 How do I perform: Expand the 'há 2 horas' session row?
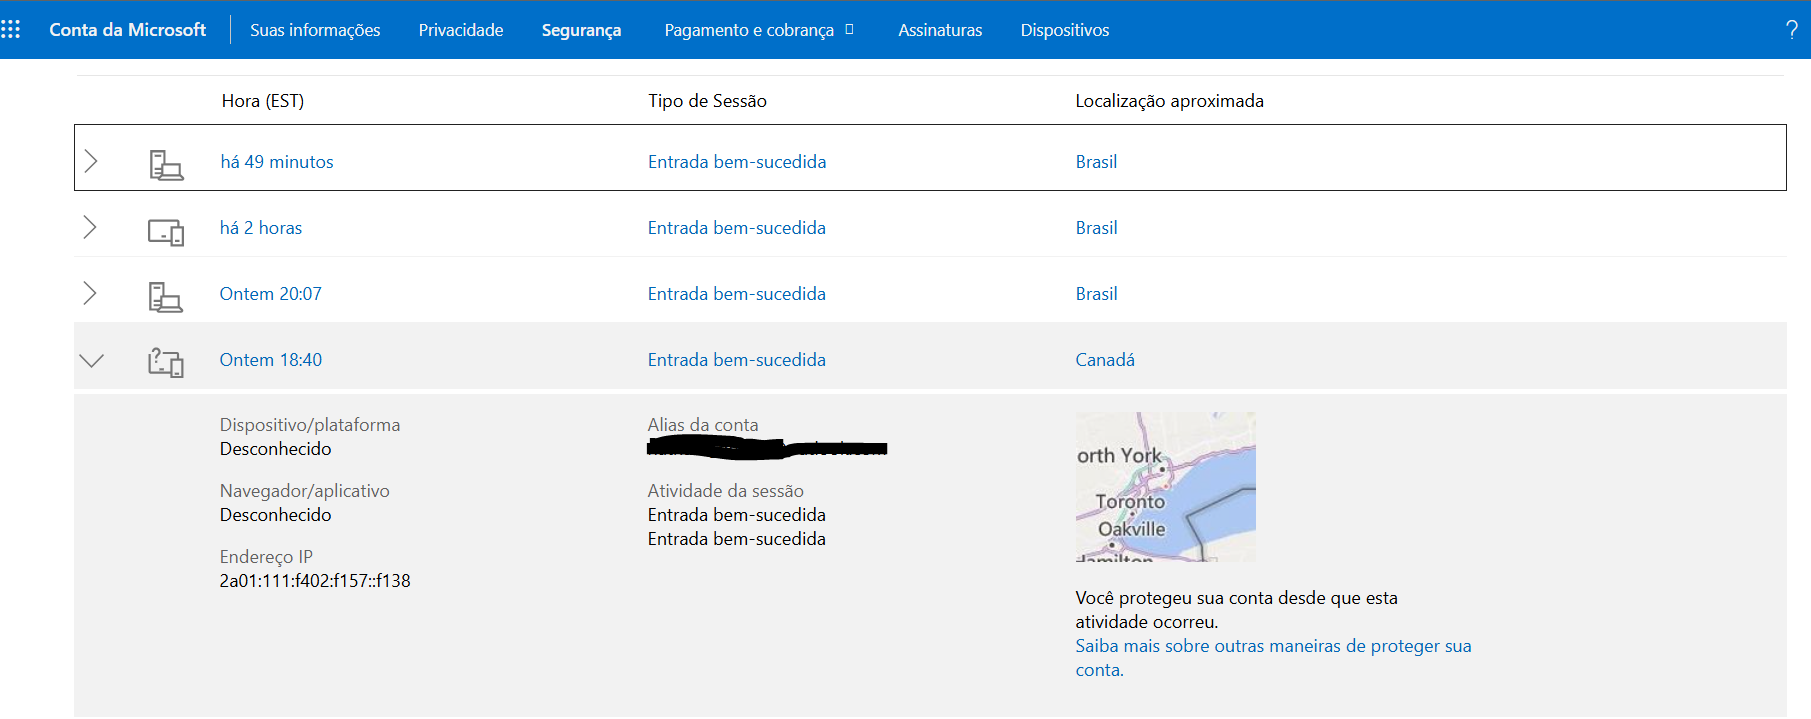pos(90,227)
